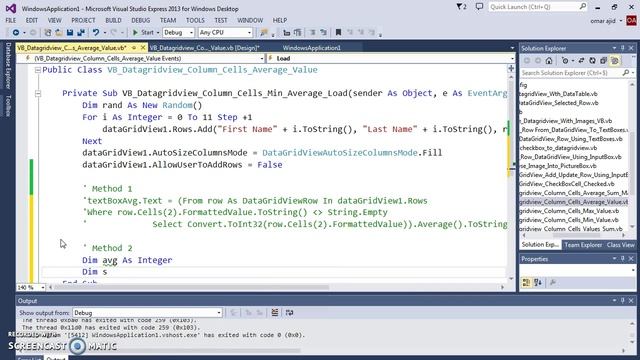Open the Start button dropdown arrow
The image size is (640, 360).
tap(158, 32)
